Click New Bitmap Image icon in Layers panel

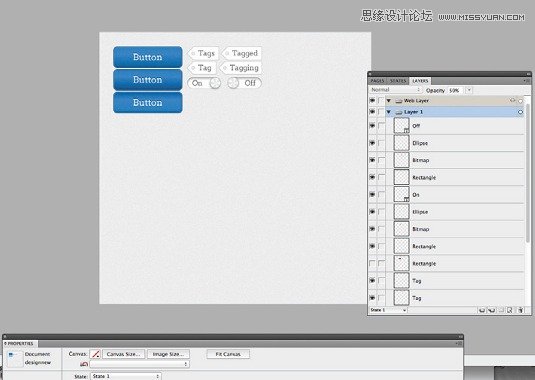click(510, 310)
